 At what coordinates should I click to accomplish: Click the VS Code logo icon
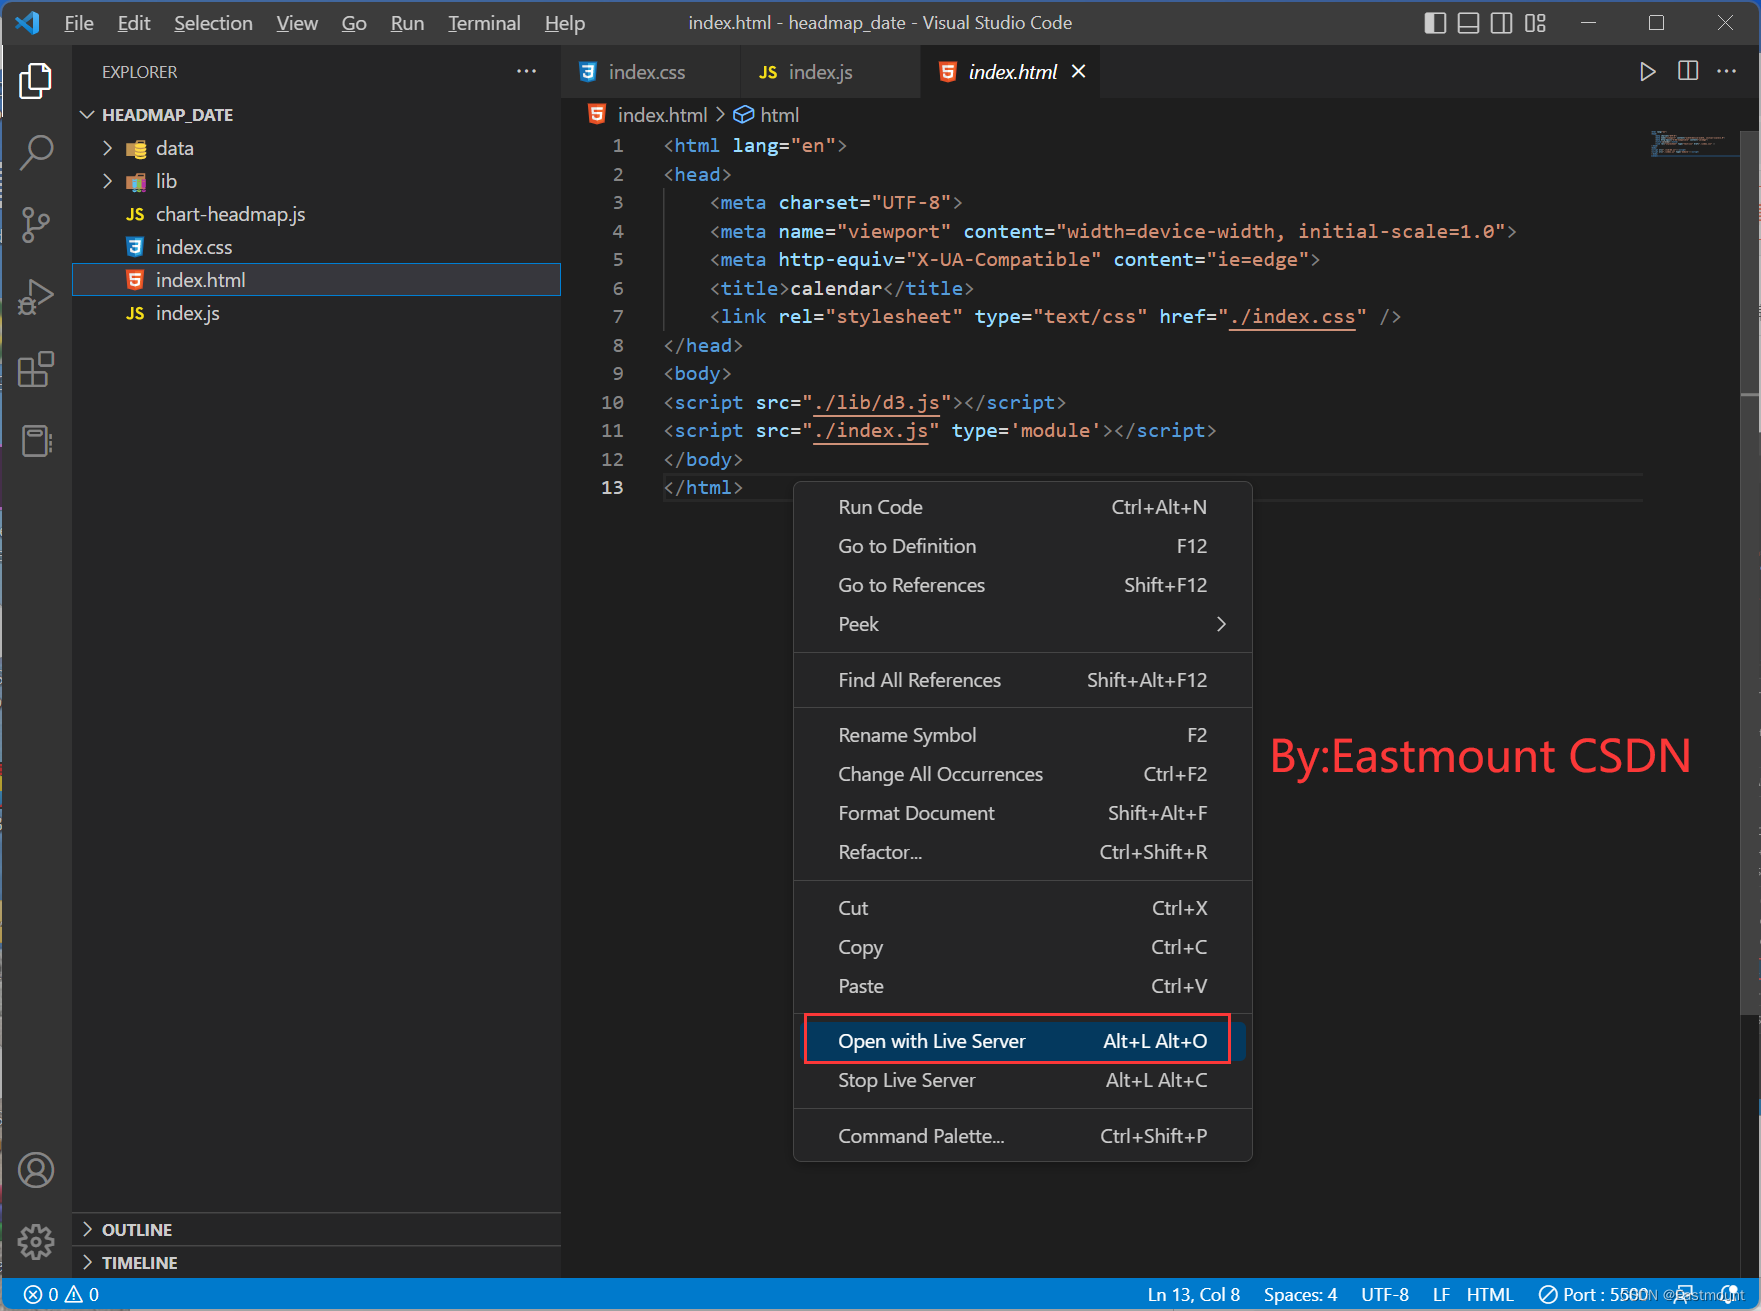28,23
